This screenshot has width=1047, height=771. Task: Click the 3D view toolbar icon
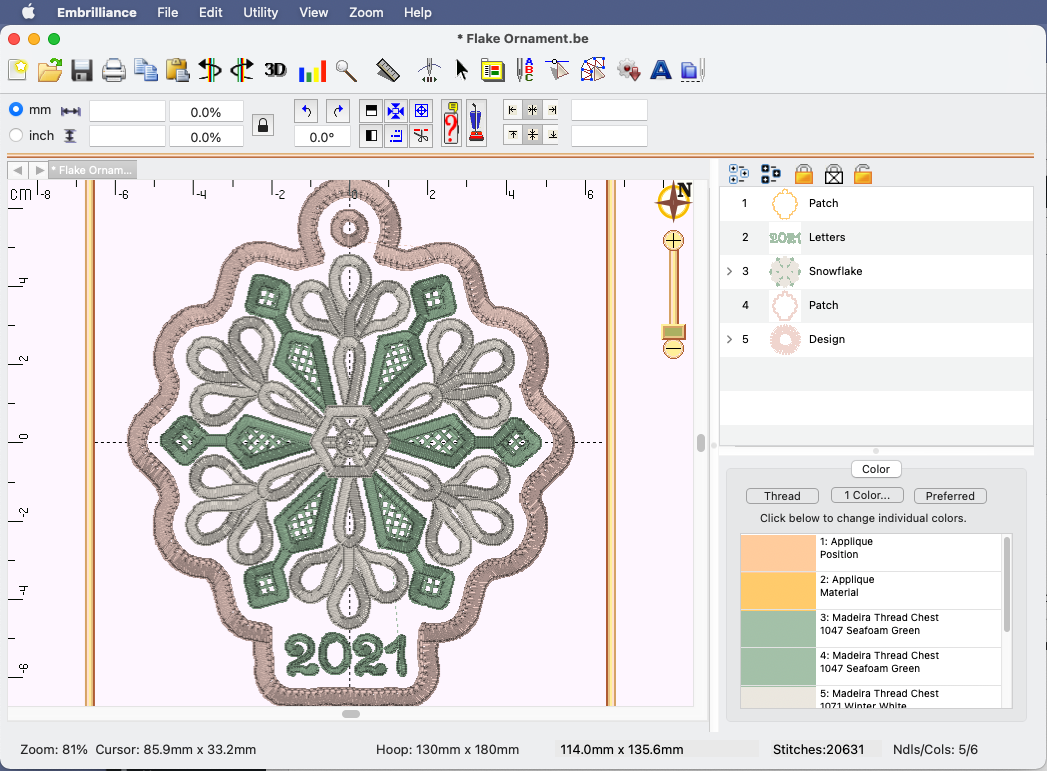pyautogui.click(x=275, y=70)
